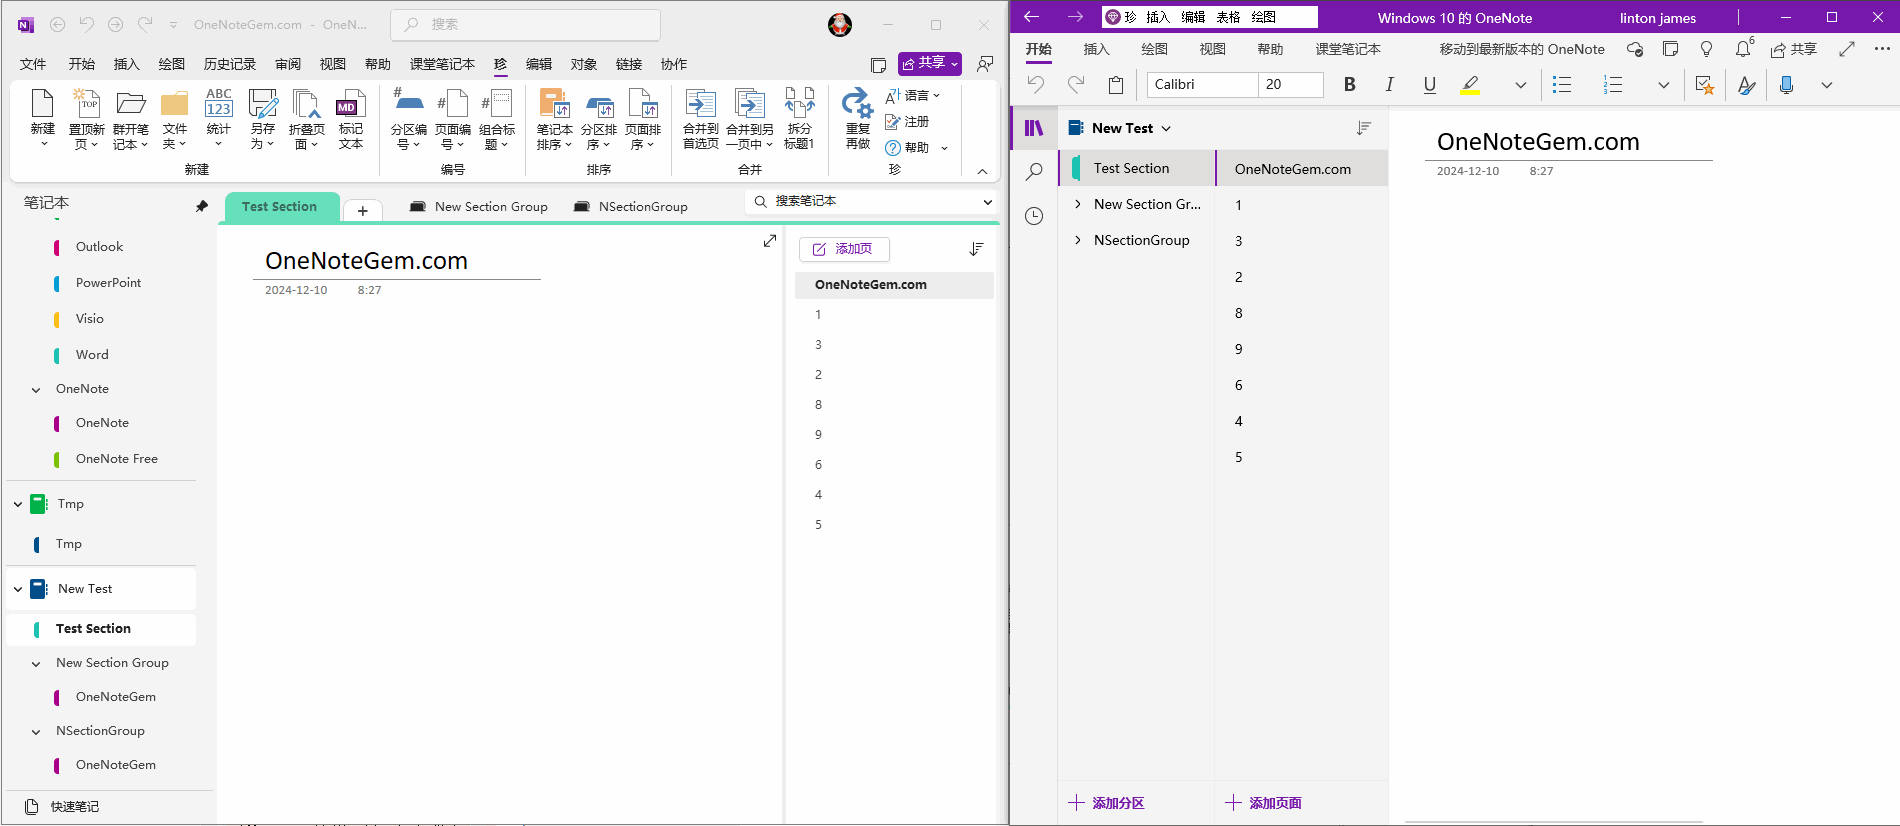Click the 另存为 save-as icon
Viewport: 1900px width, 826px height.
263,104
